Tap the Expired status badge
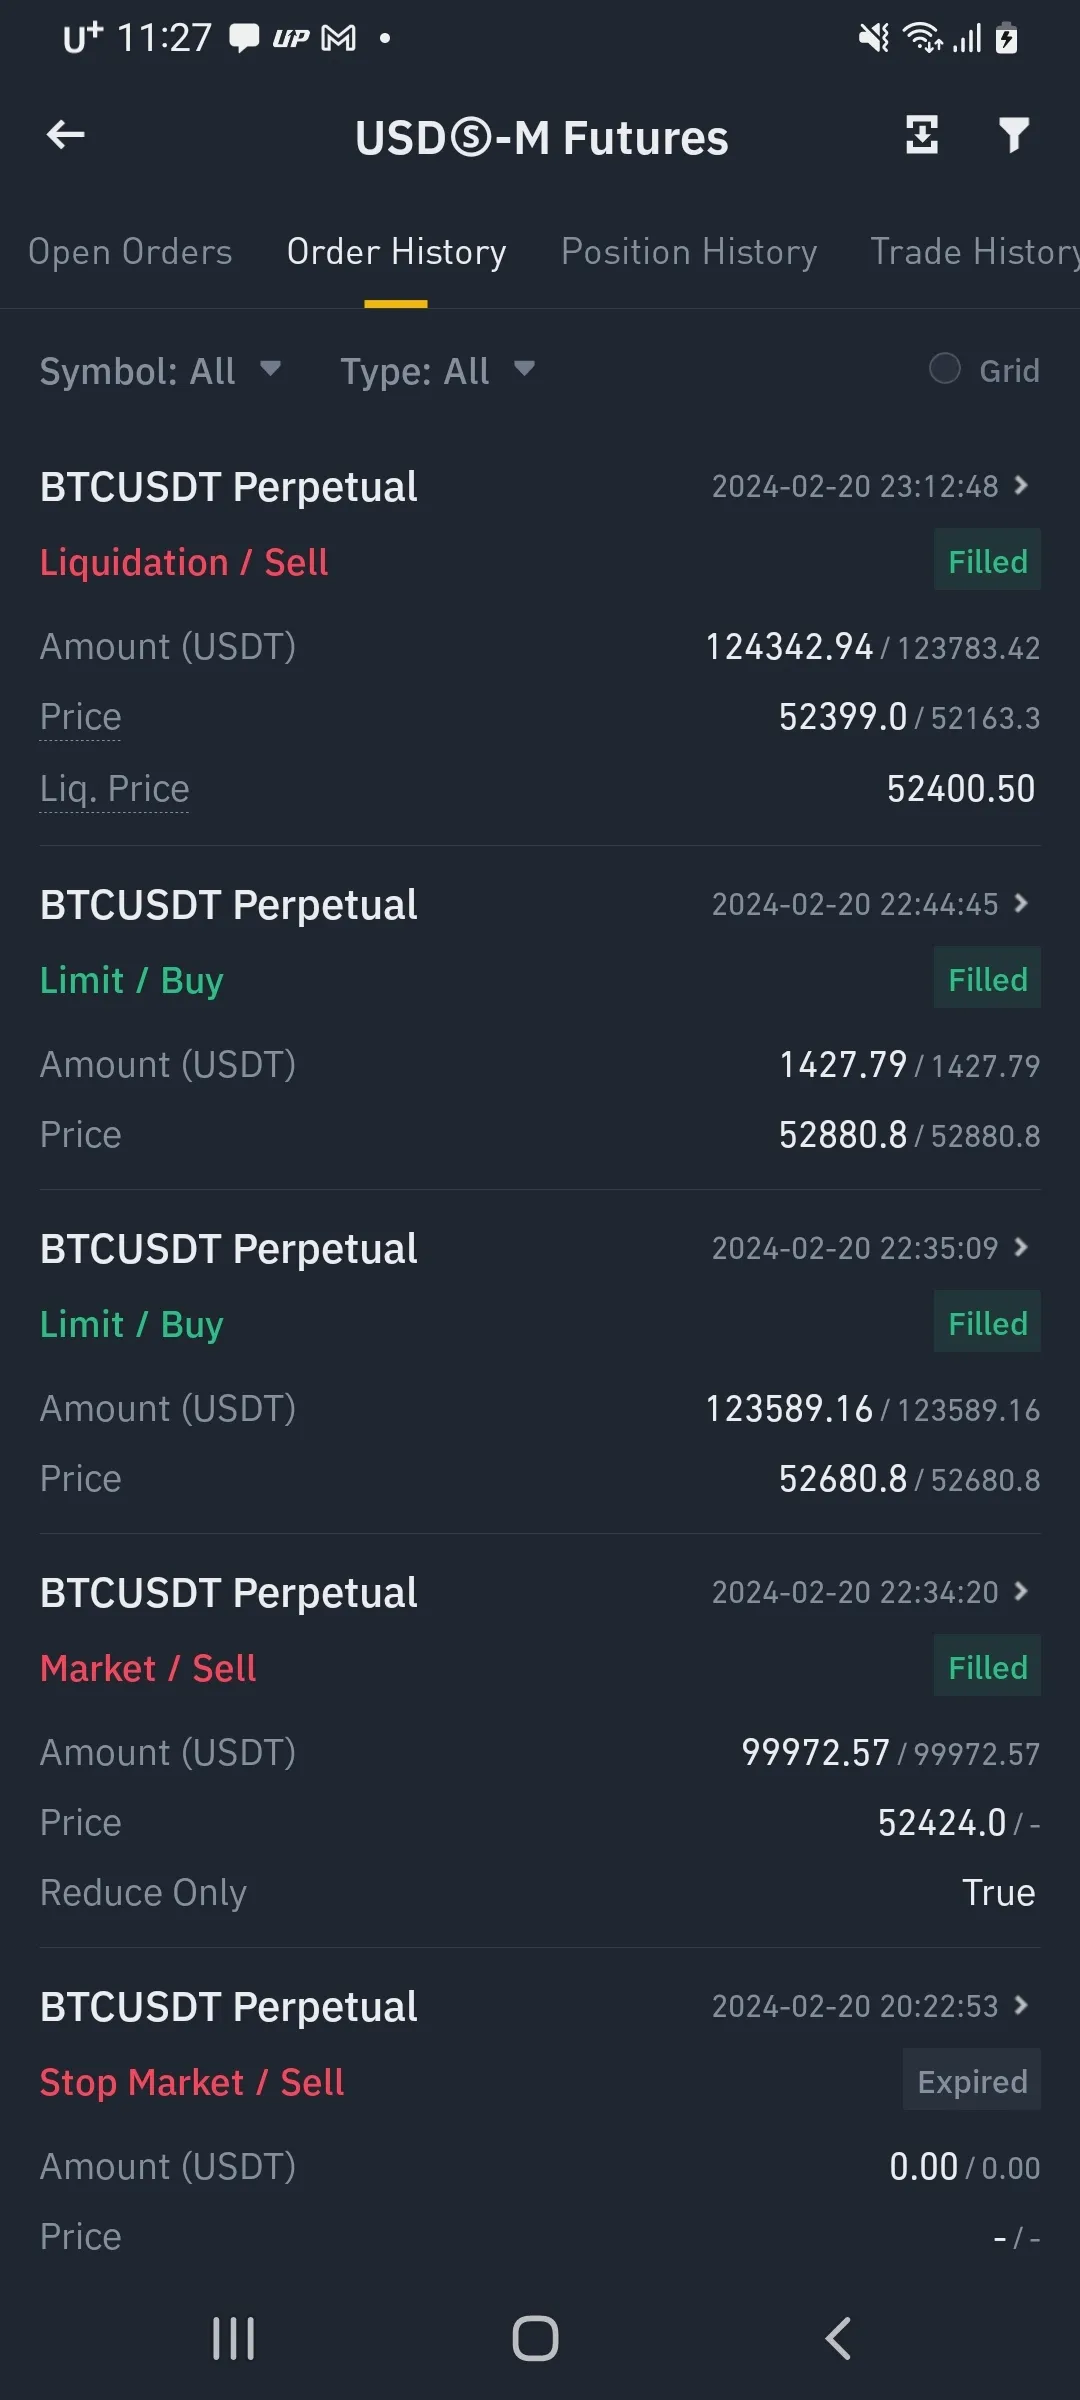The image size is (1080, 2400). point(972,2082)
